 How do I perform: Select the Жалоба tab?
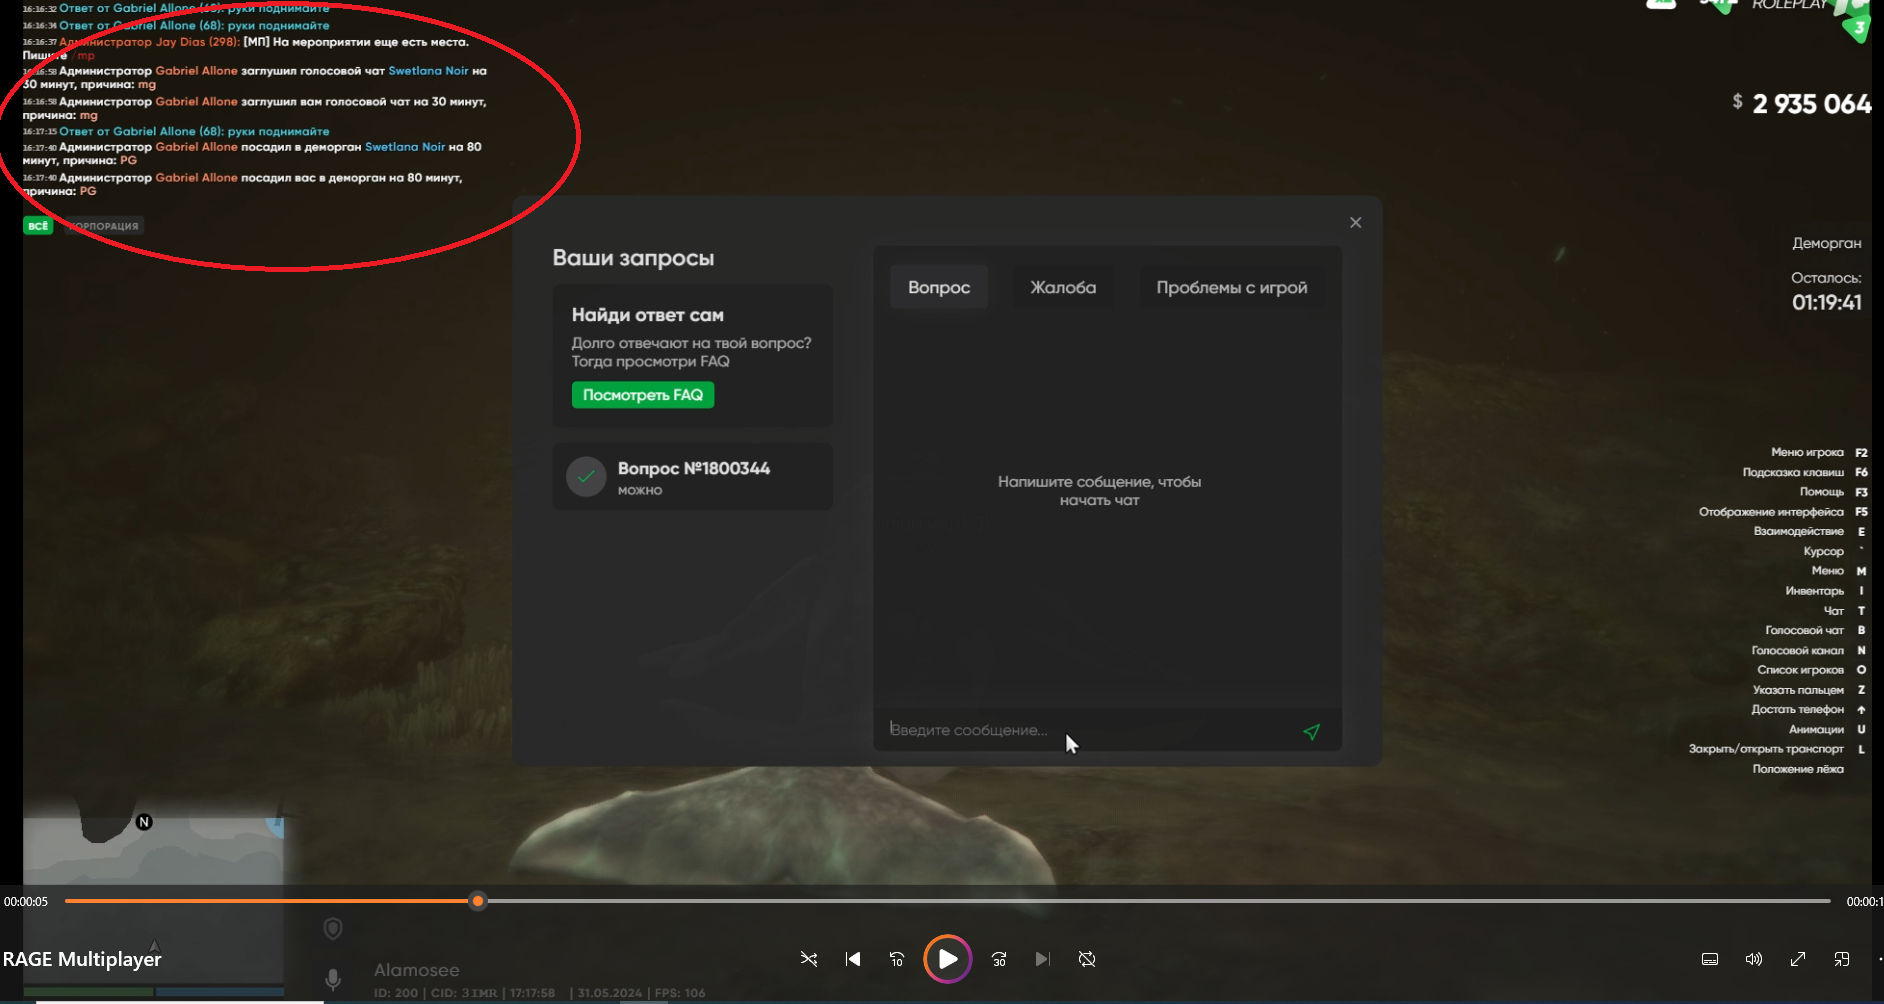click(x=1063, y=287)
